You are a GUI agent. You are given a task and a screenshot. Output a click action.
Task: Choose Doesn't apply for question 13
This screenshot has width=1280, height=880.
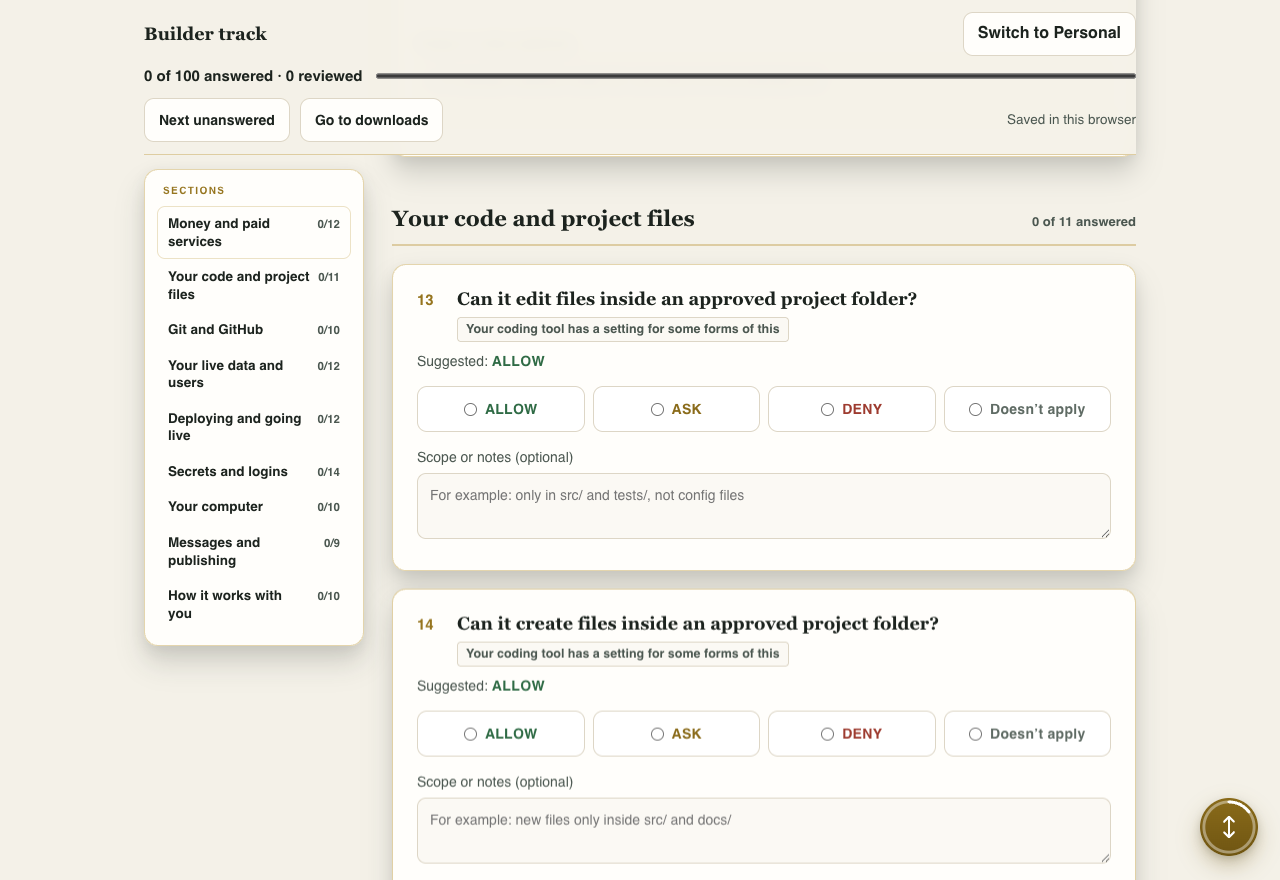tap(1027, 409)
